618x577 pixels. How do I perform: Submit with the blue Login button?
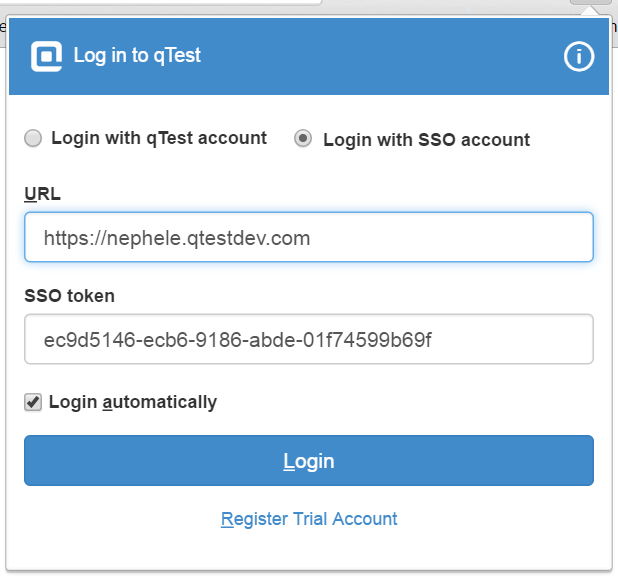coord(309,460)
